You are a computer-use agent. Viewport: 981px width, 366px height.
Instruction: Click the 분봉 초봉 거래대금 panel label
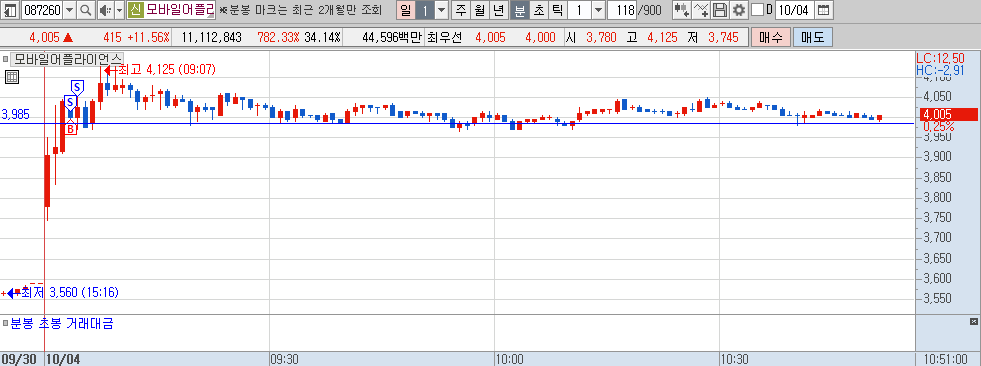tap(62, 323)
